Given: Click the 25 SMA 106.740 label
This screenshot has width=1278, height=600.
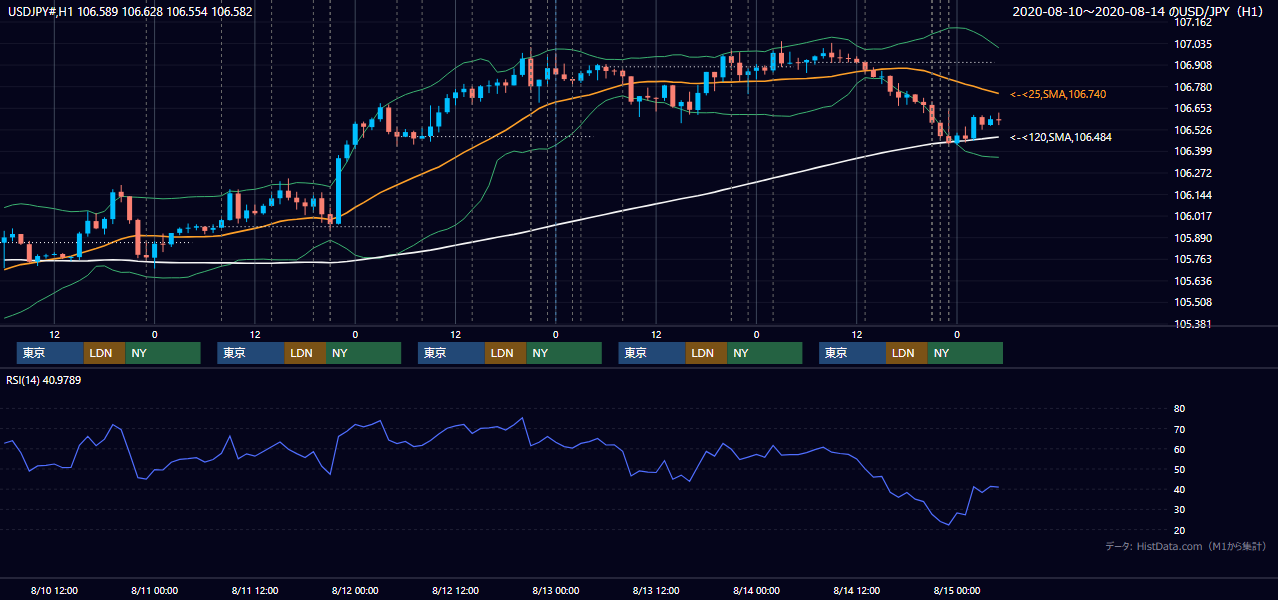Looking at the screenshot, I should coord(1058,94).
